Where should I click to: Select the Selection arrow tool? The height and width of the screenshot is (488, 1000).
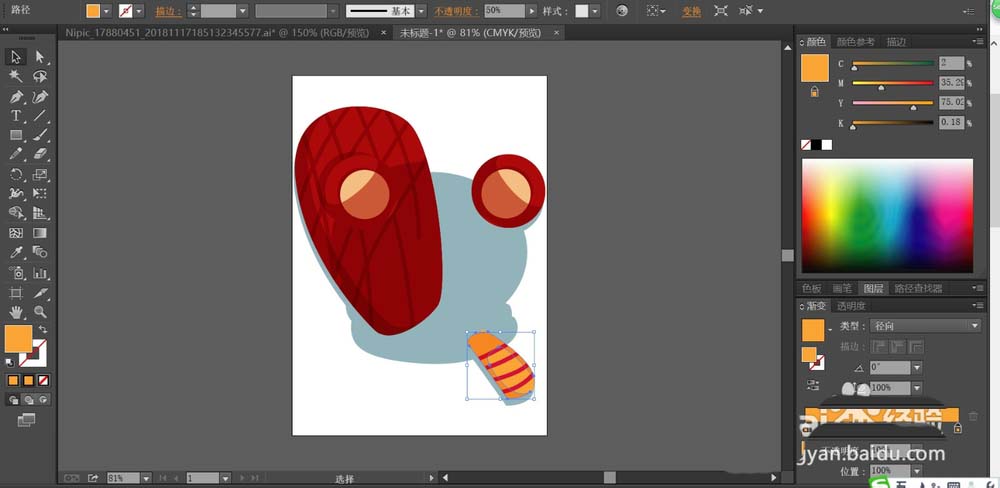click(16, 57)
